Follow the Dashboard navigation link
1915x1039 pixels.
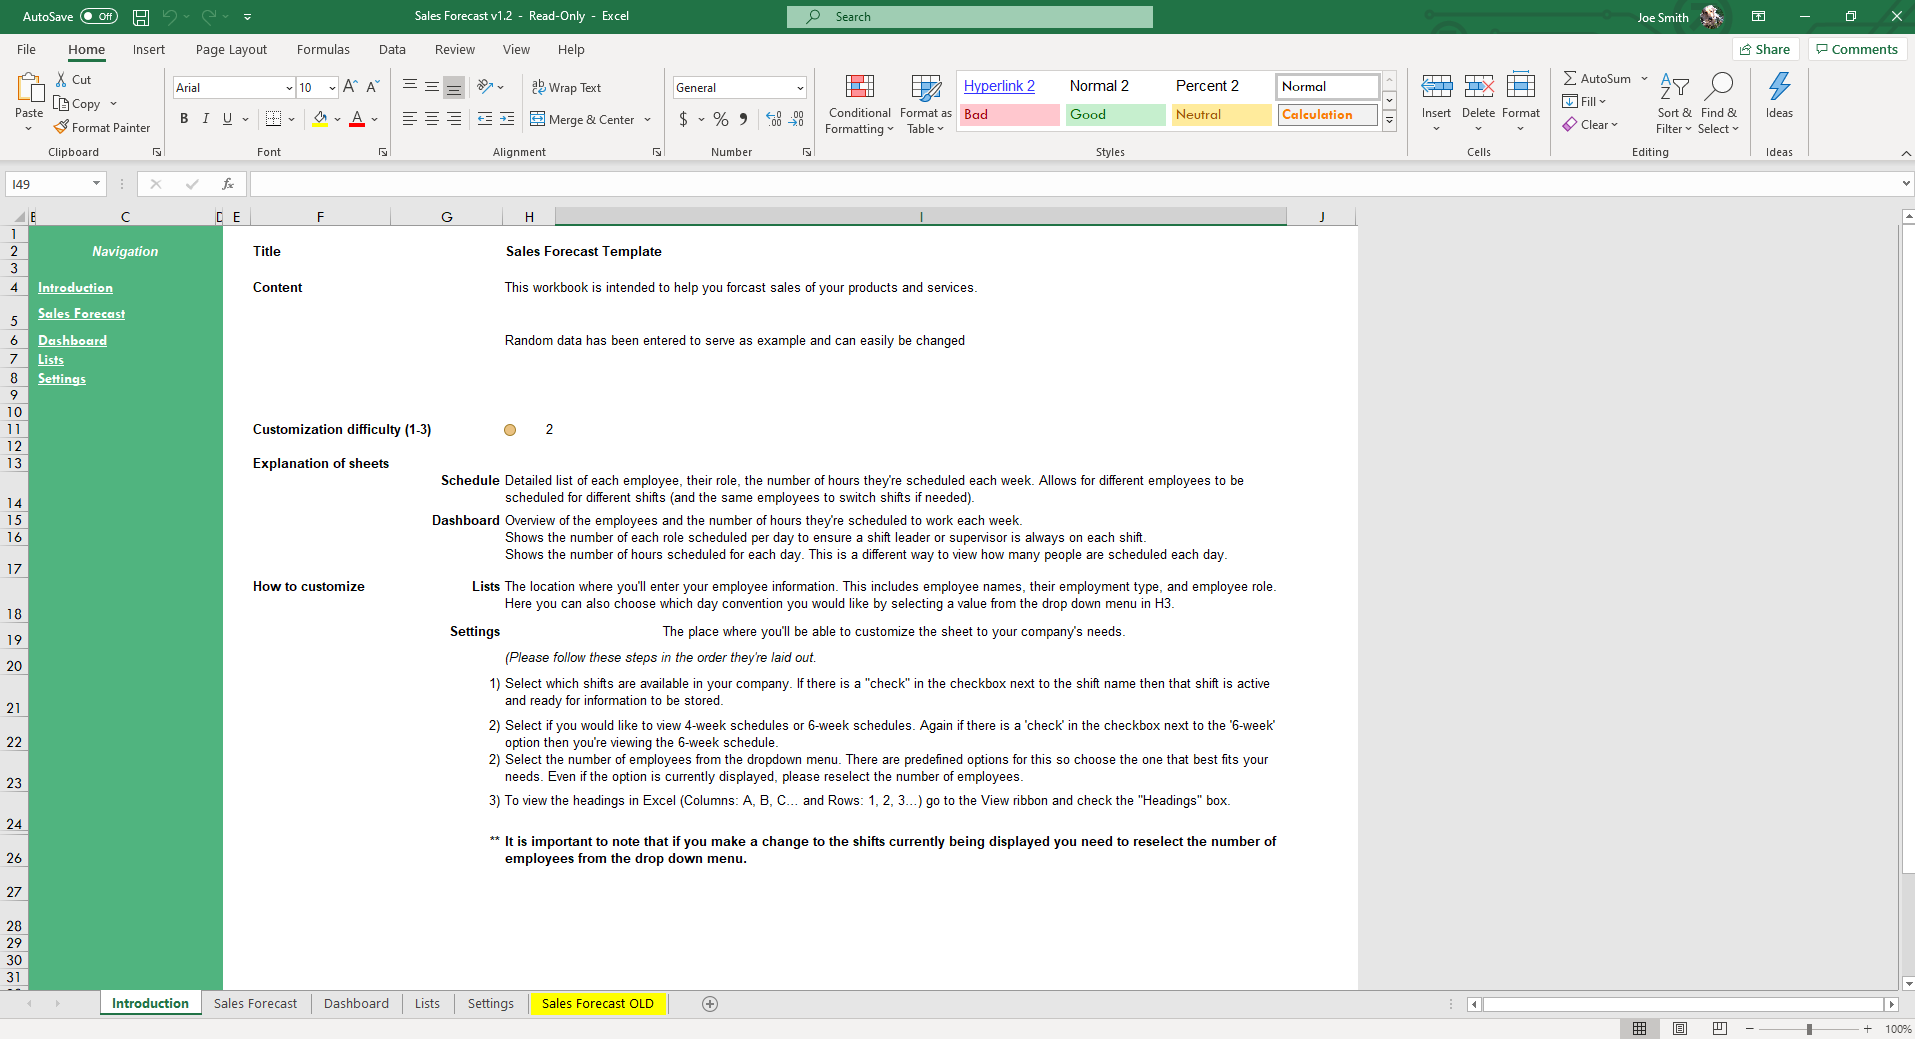(72, 340)
